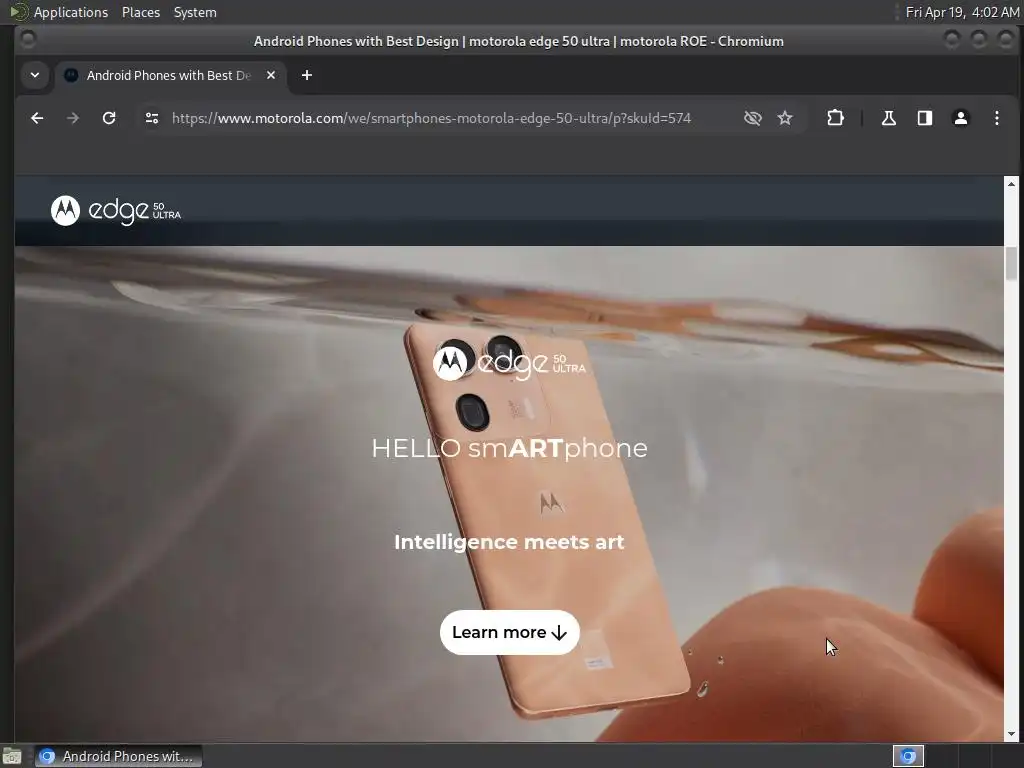1024x768 pixels.
Task: Open a new tab
Action: pyautogui.click(x=307, y=75)
